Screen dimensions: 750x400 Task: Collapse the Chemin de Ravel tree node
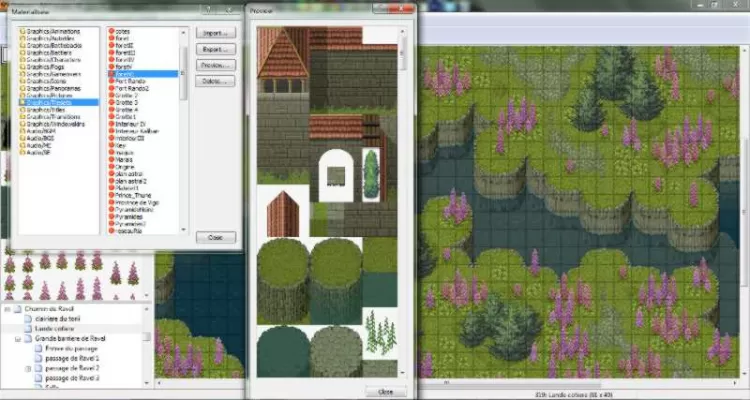tap(9, 310)
